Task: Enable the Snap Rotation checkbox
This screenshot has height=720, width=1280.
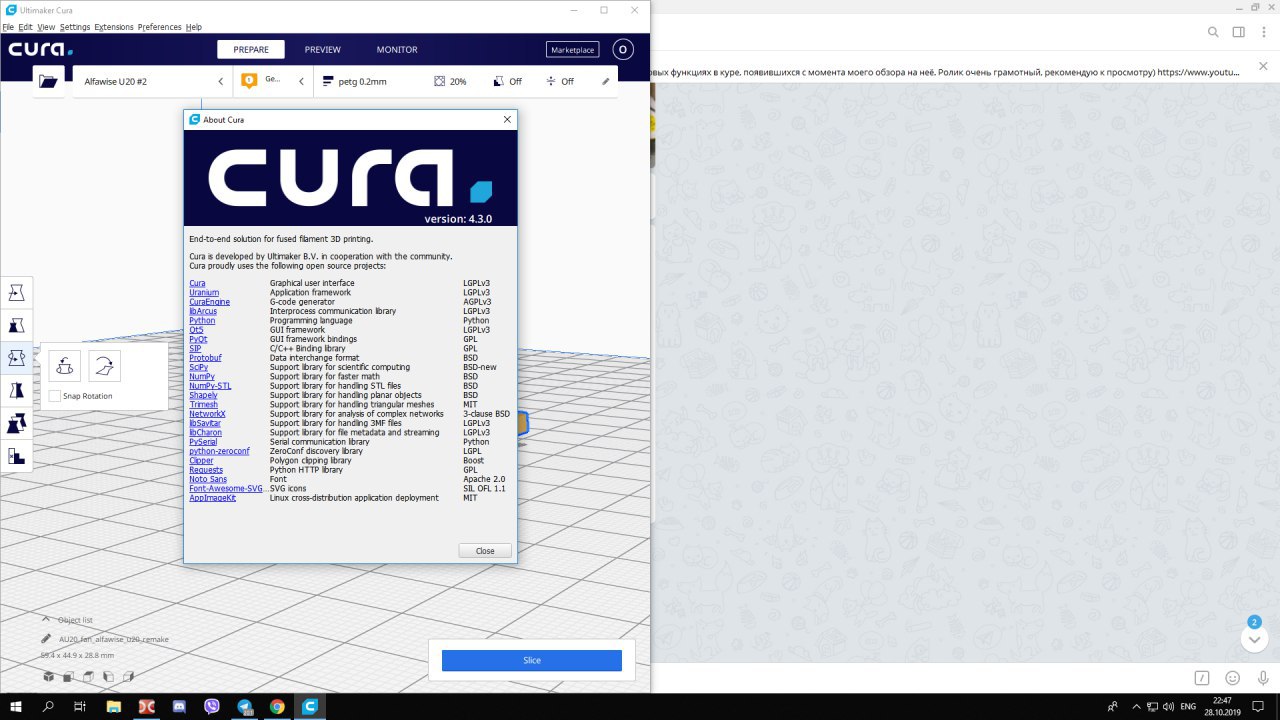Action: point(55,396)
